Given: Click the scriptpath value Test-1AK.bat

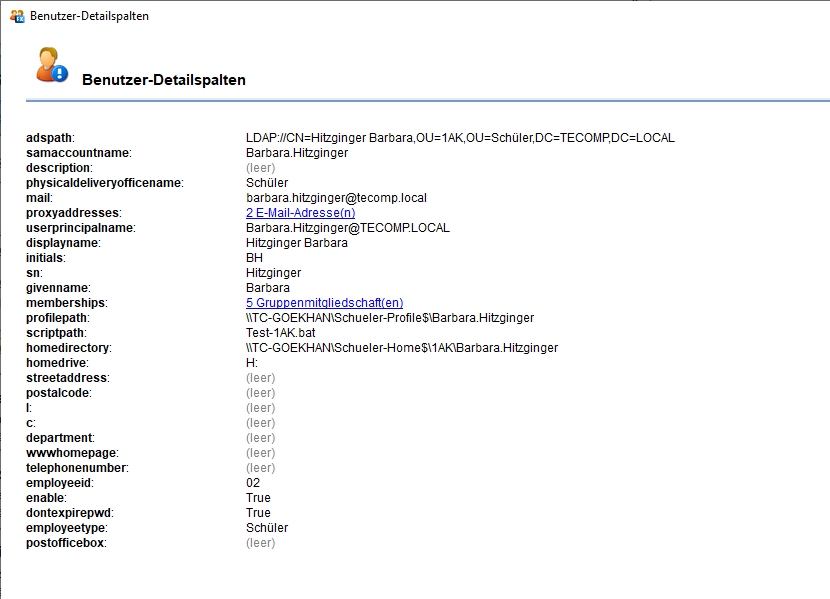Looking at the screenshot, I should point(281,333).
